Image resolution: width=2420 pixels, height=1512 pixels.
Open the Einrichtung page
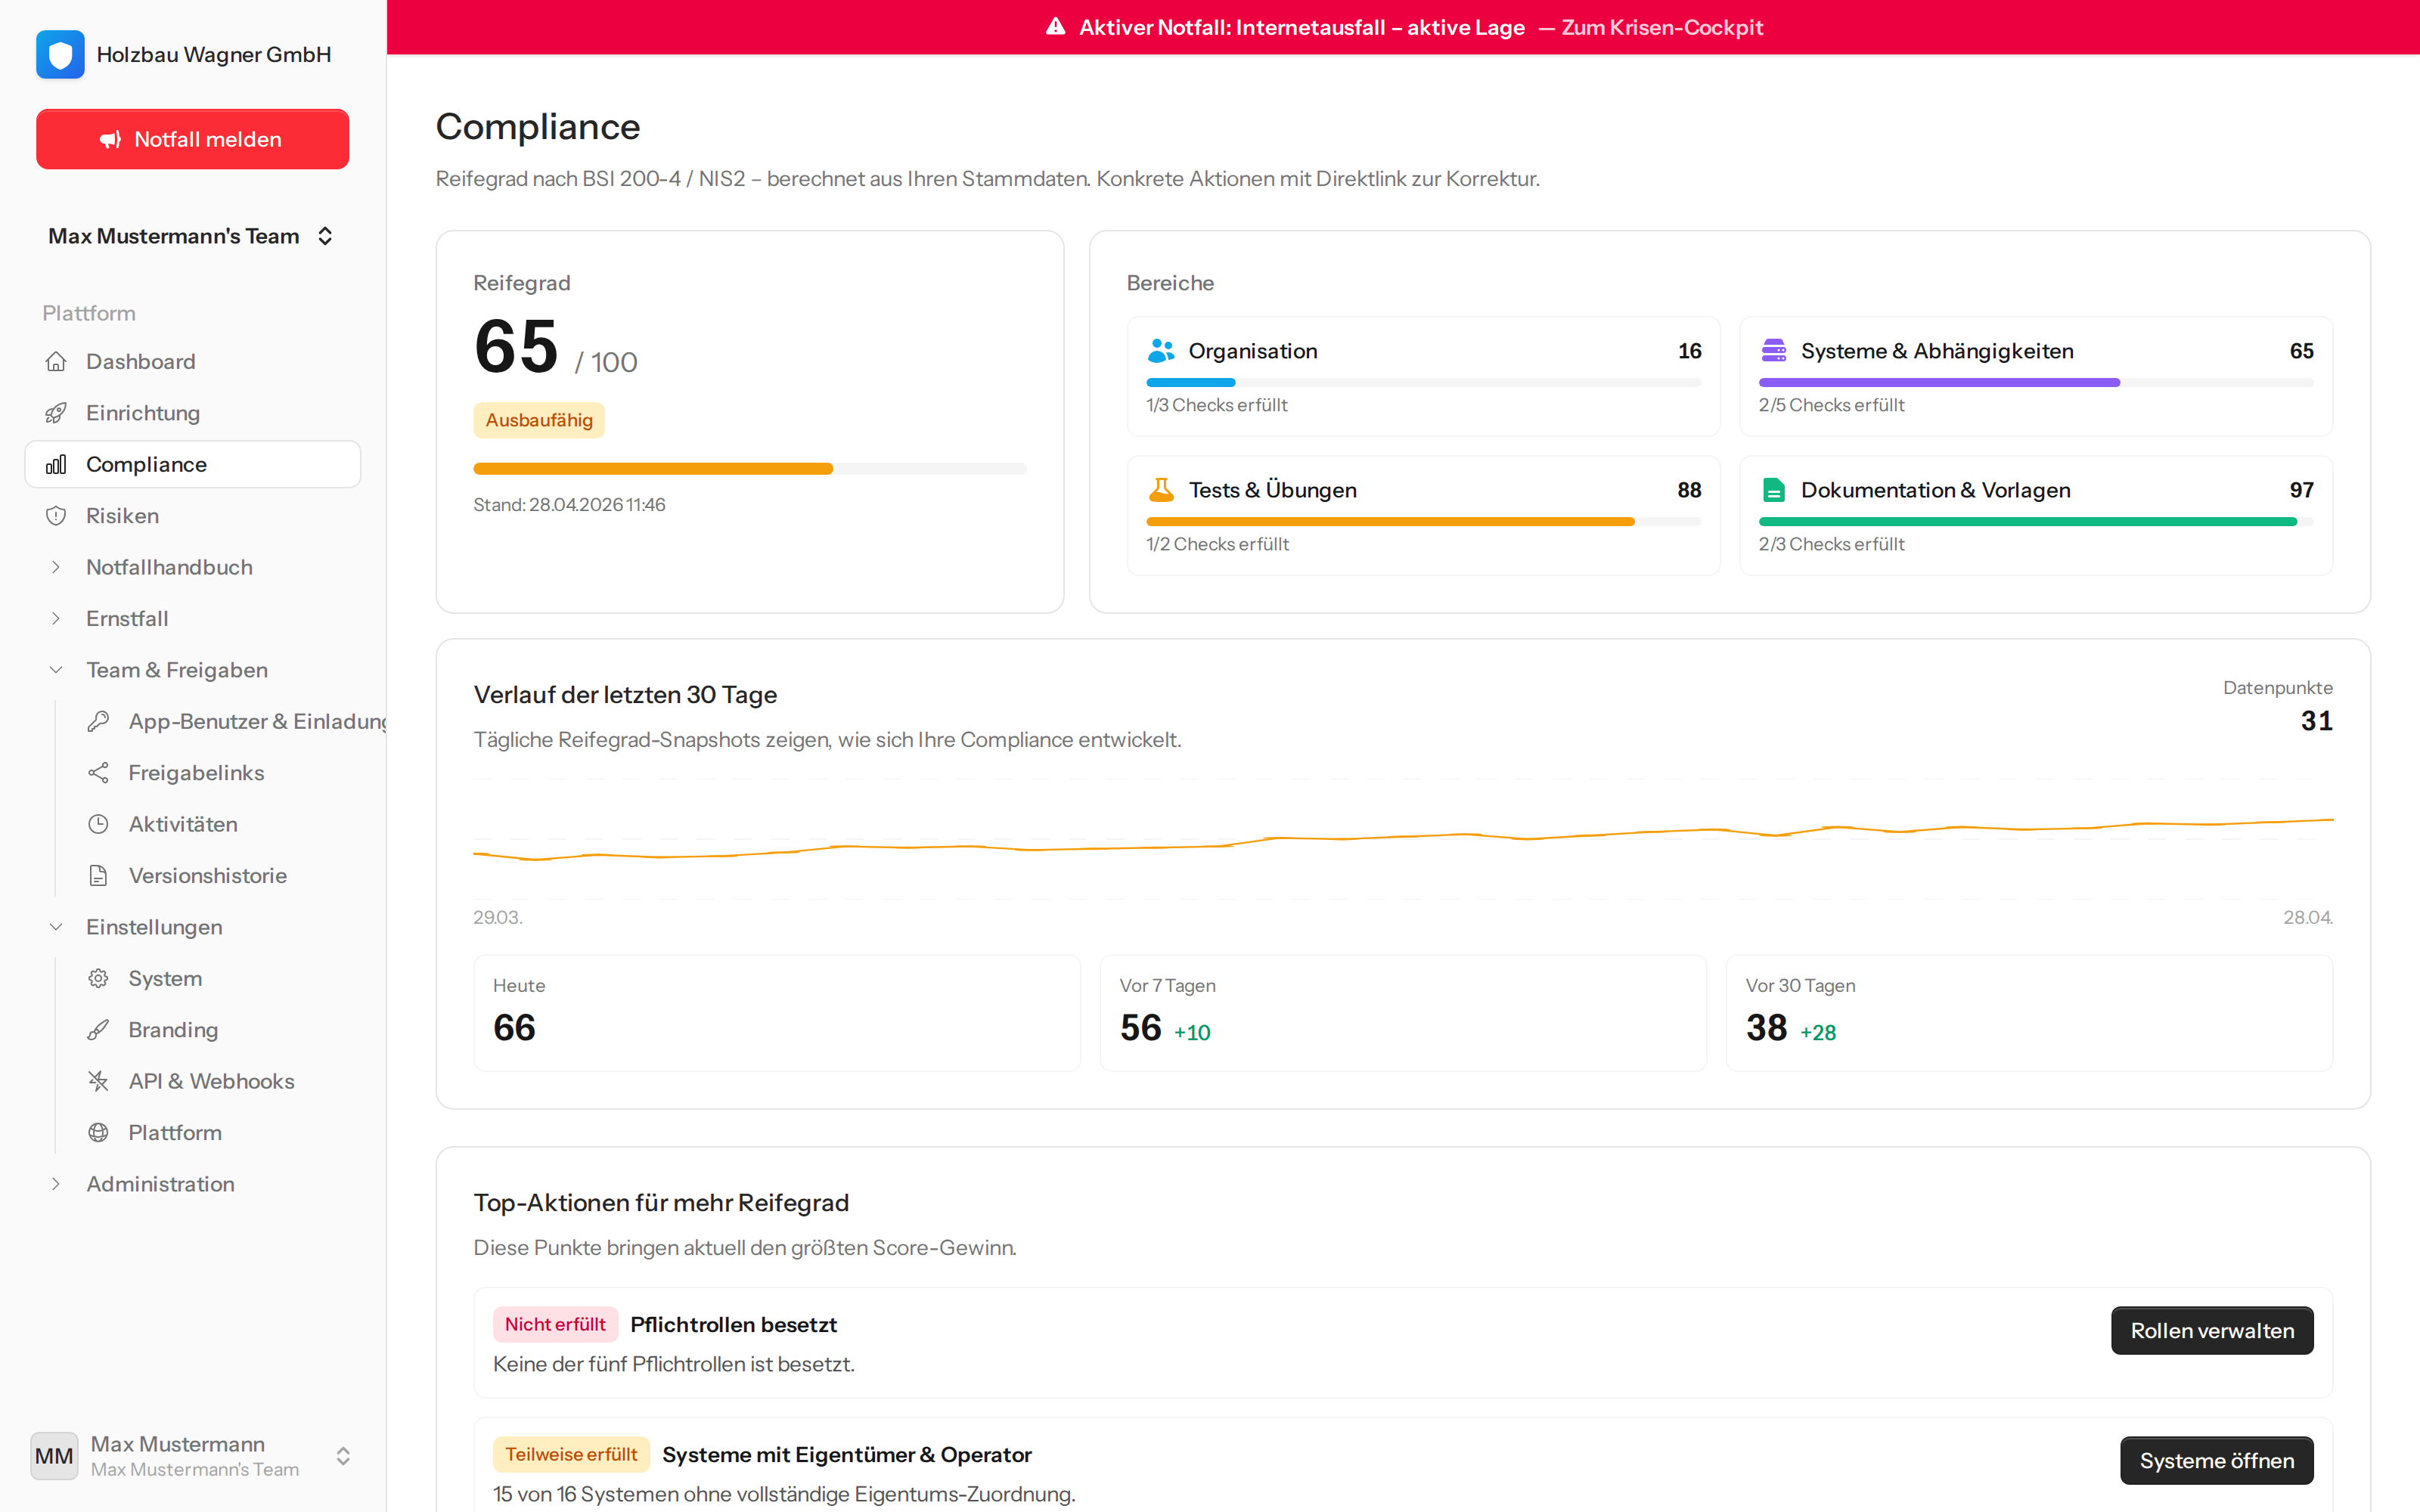[x=193, y=413]
